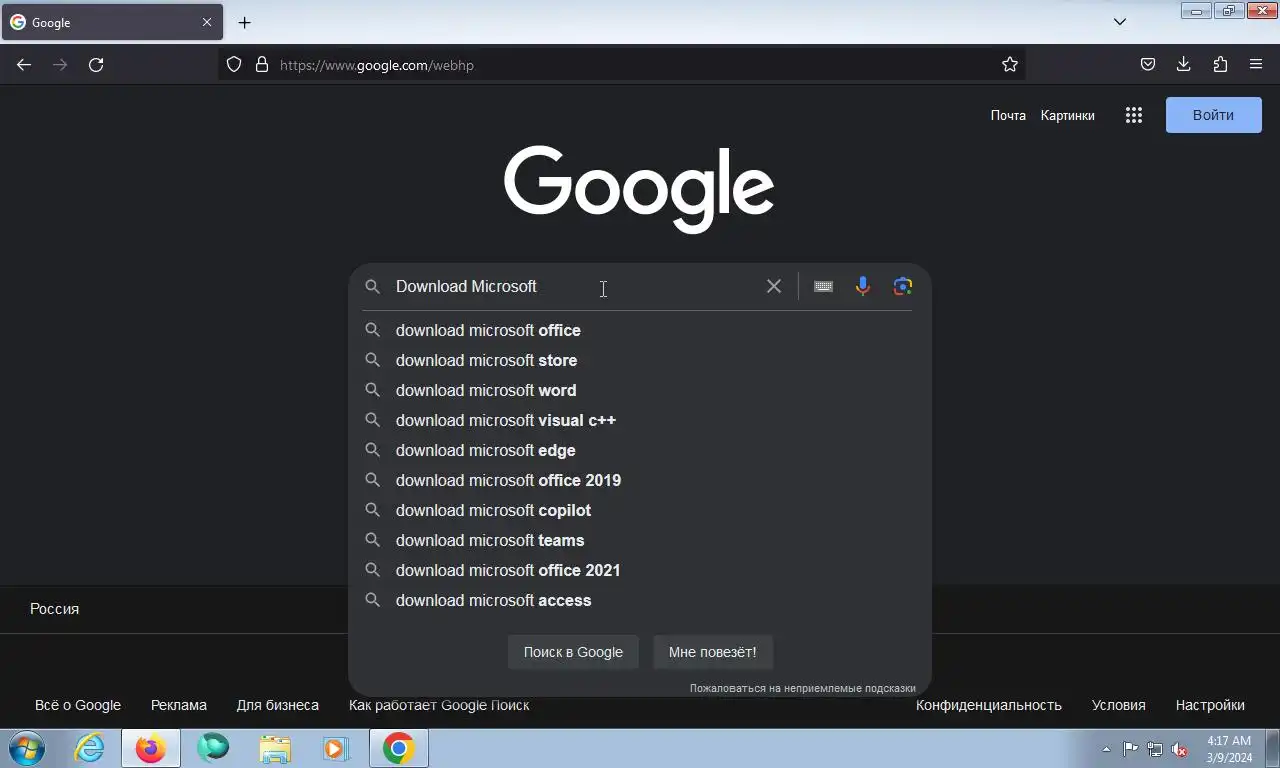Viewport: 1280px width, 768px height.
Task: Open Firefox downloads panel
Action: (1184, 65)
